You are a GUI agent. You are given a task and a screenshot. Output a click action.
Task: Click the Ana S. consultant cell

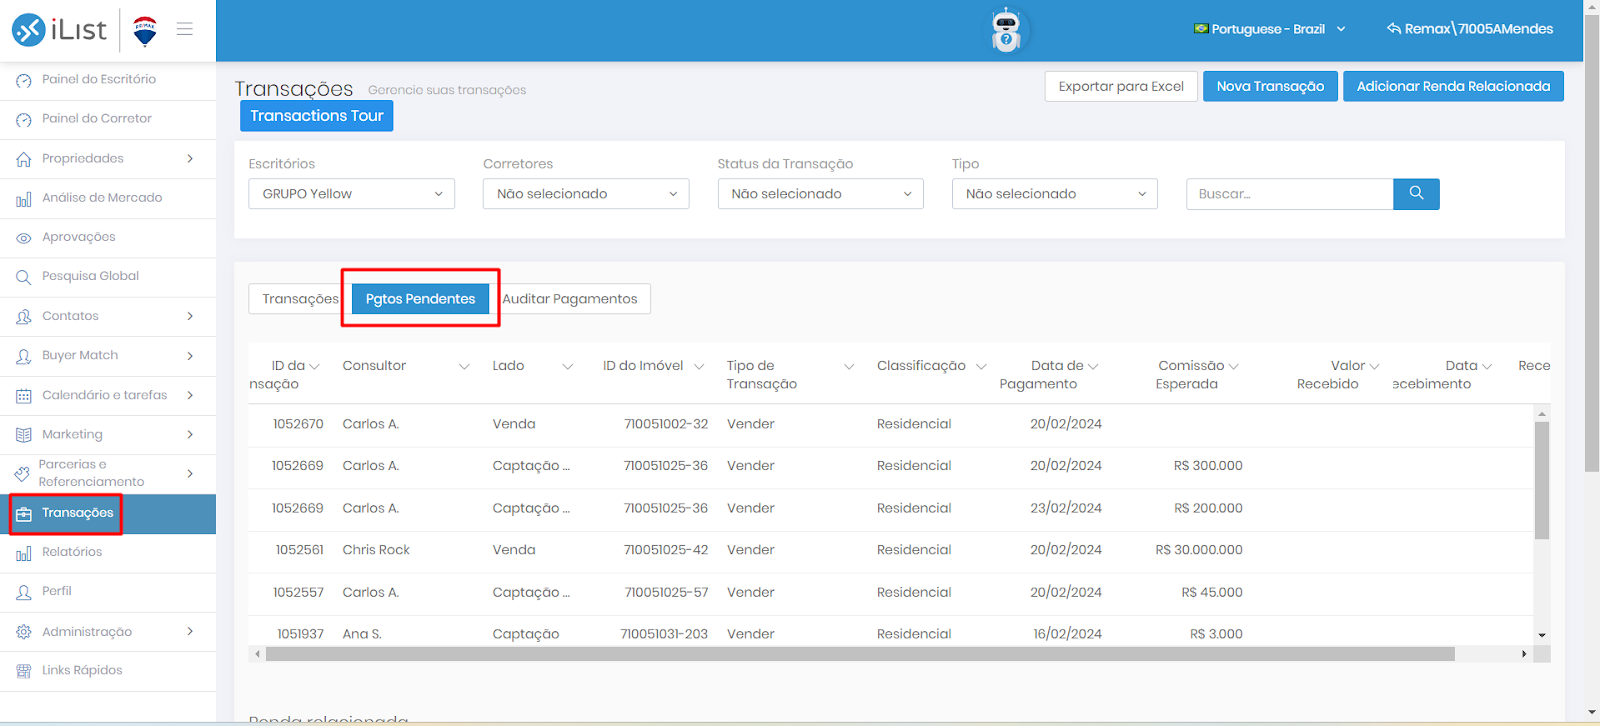[362, 634]
